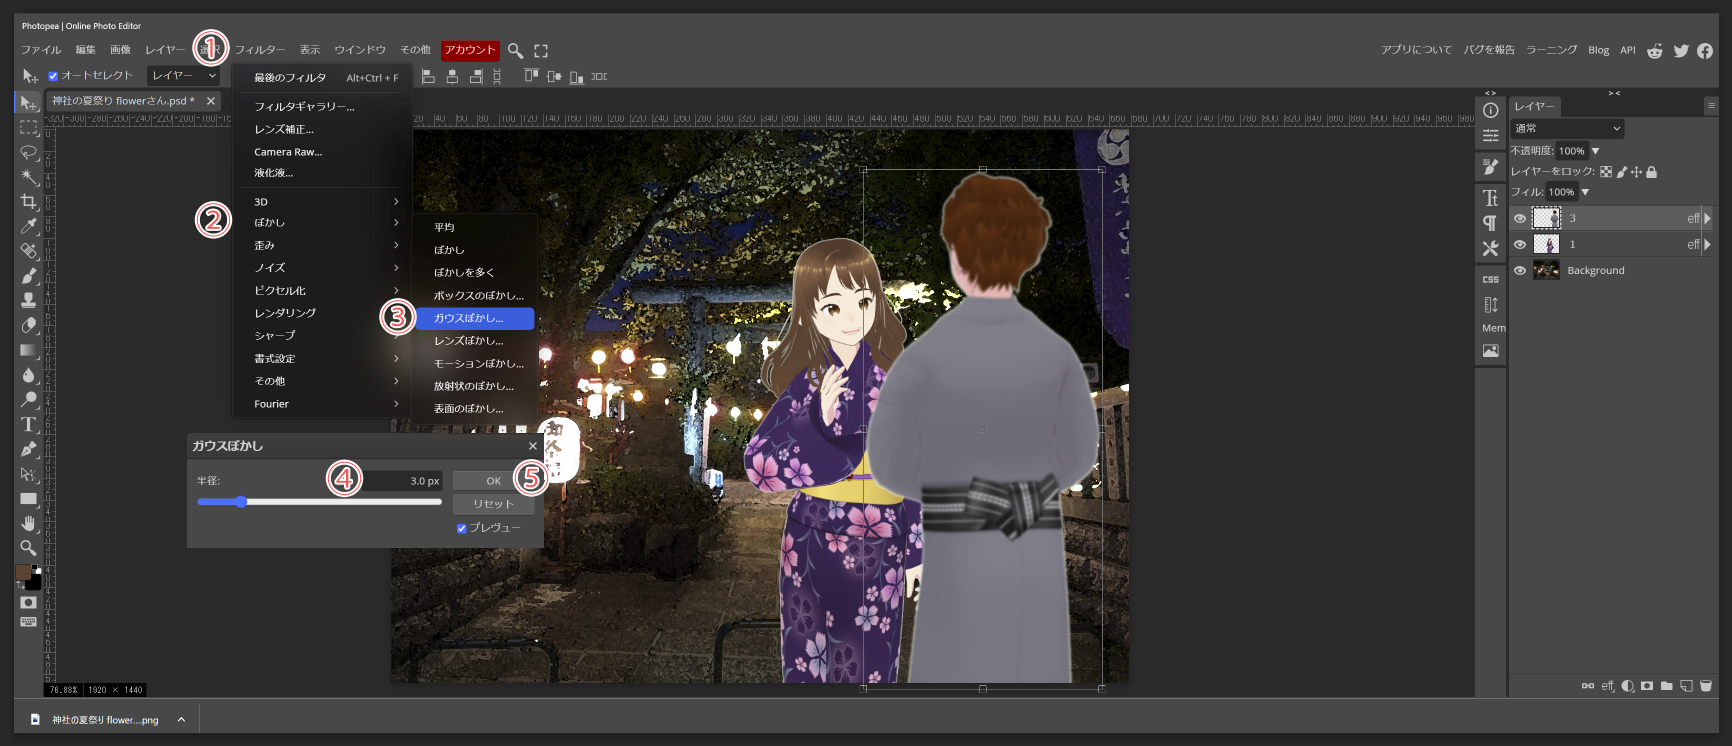
Task: Choose the Type (T) tool
Action: pos(29,424)
